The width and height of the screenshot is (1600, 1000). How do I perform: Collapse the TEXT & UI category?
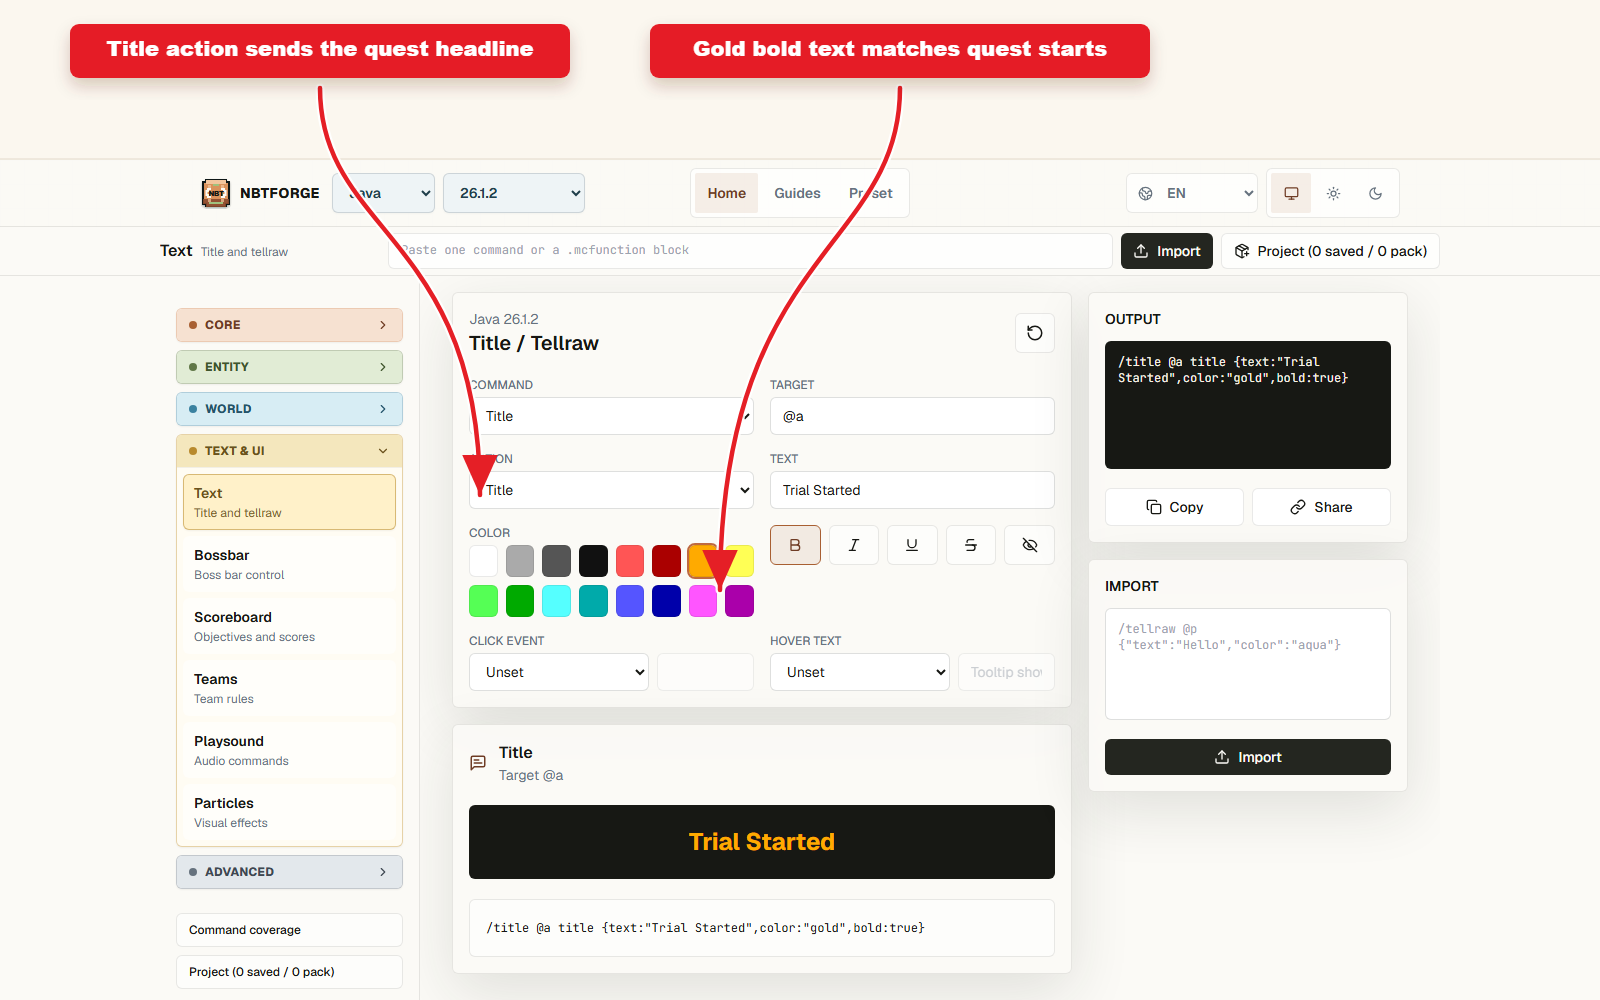click(x=289, y=451)
